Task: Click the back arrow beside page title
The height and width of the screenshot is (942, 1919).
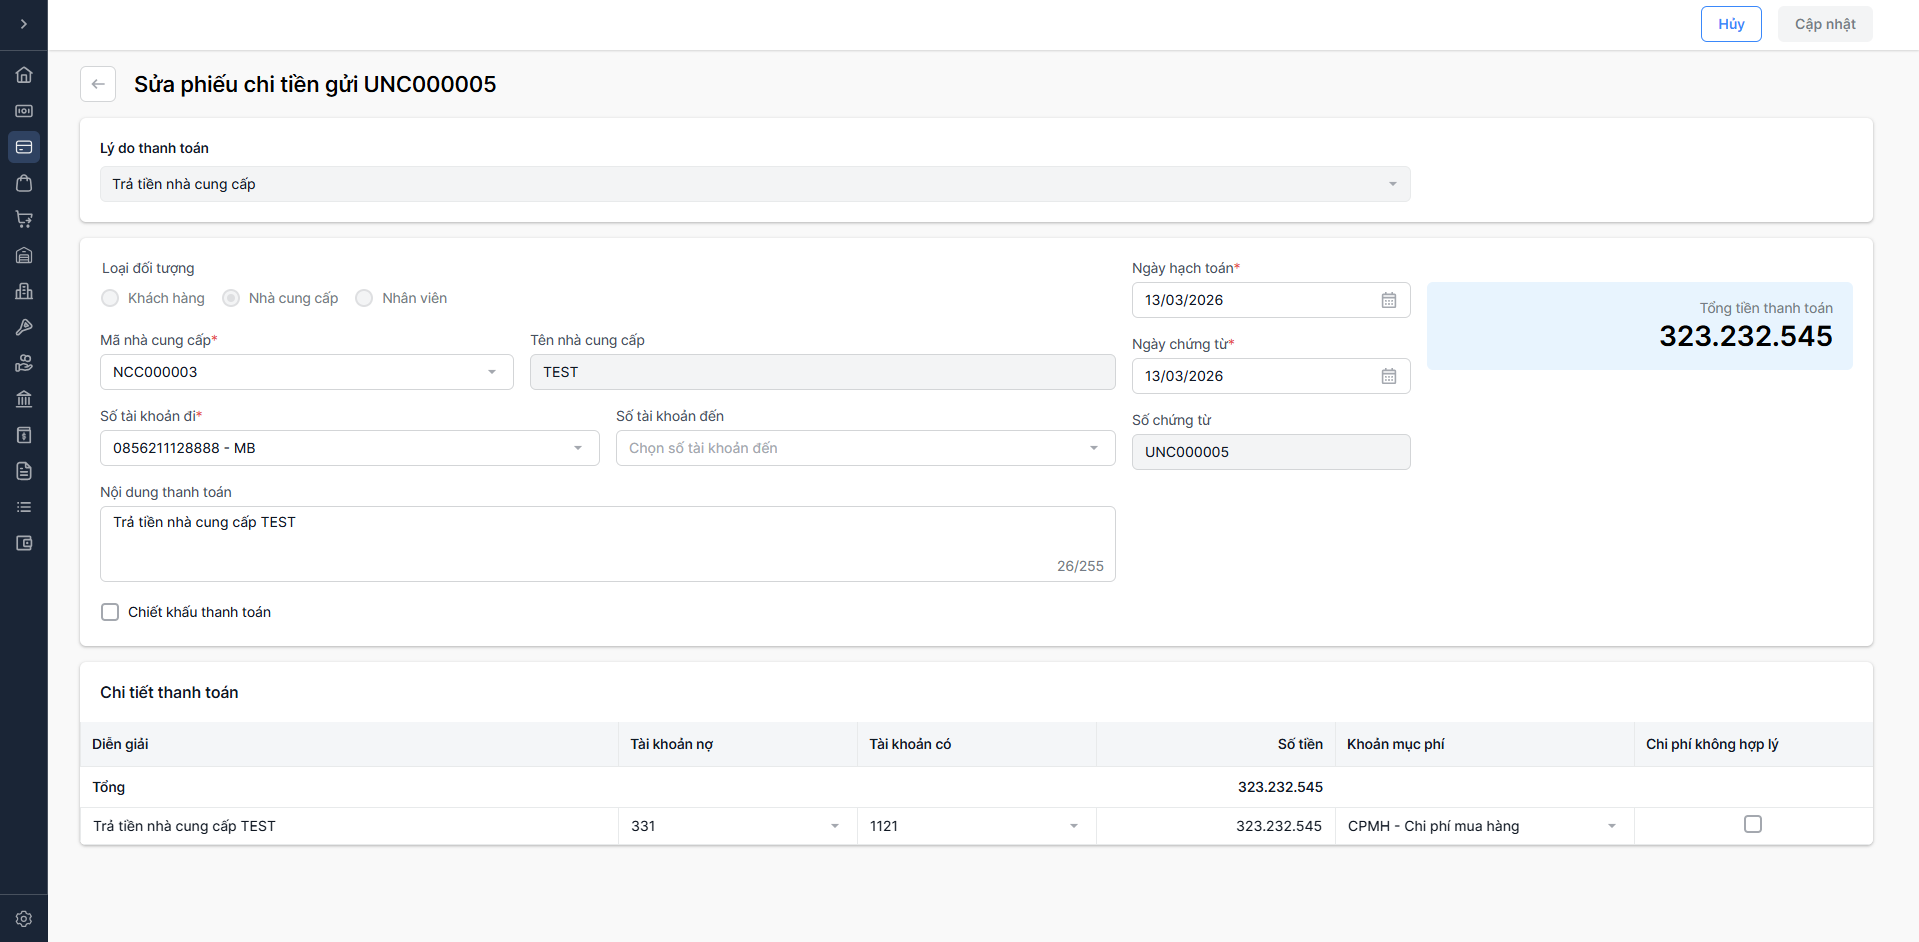Action: [98, 84]
